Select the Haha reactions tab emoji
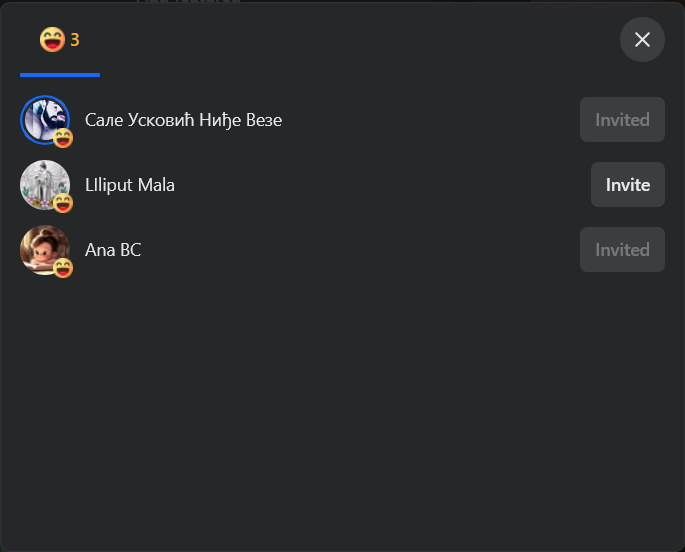This screenshot has width=685, height=552. click(52, 39)
